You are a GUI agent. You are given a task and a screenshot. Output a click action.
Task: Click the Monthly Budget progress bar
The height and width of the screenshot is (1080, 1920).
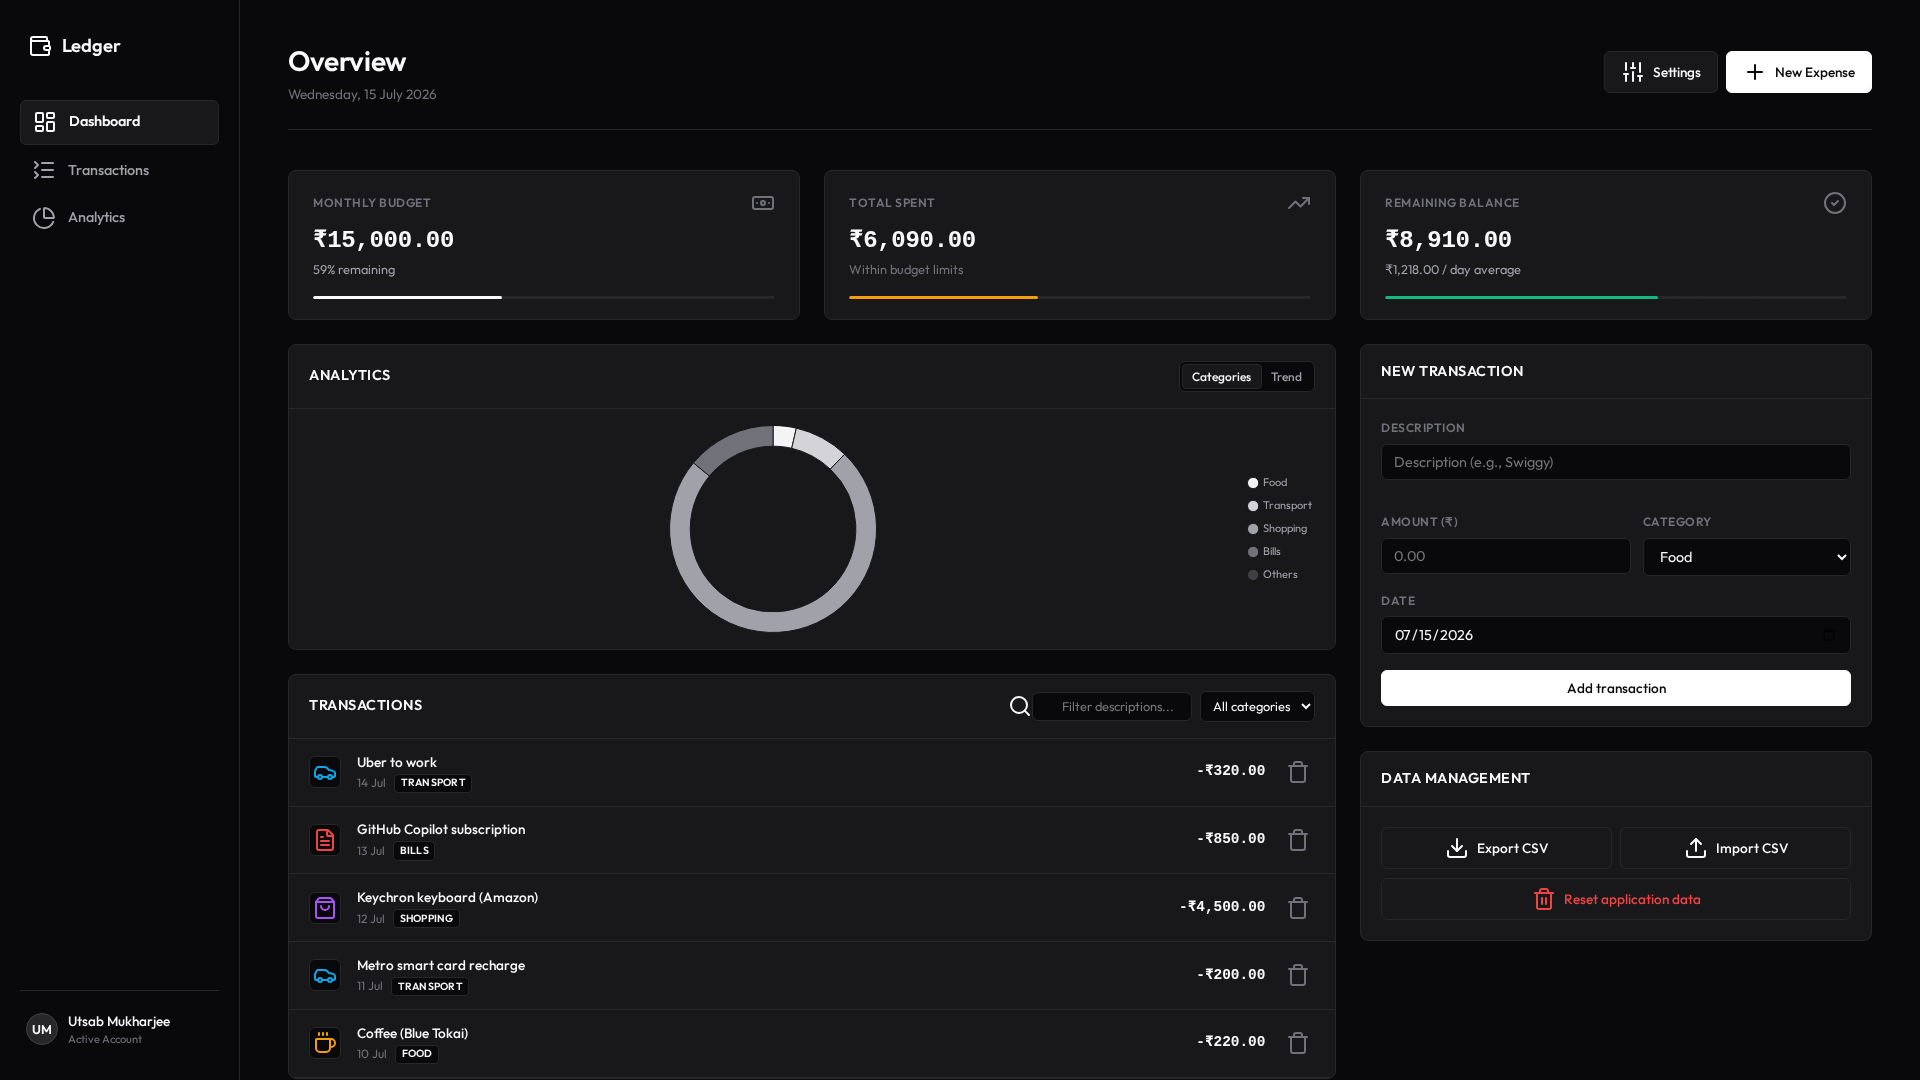pos(543,297)
